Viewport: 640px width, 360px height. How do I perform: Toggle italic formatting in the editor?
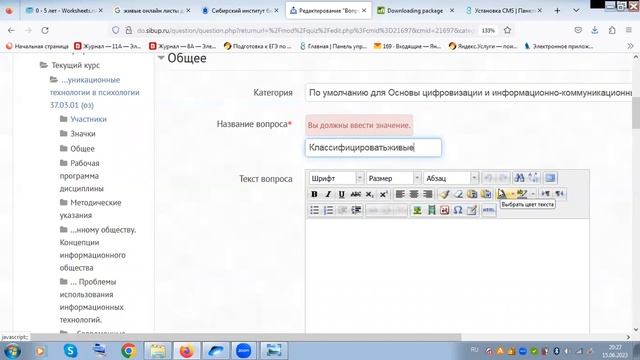[x=328, y=194]
